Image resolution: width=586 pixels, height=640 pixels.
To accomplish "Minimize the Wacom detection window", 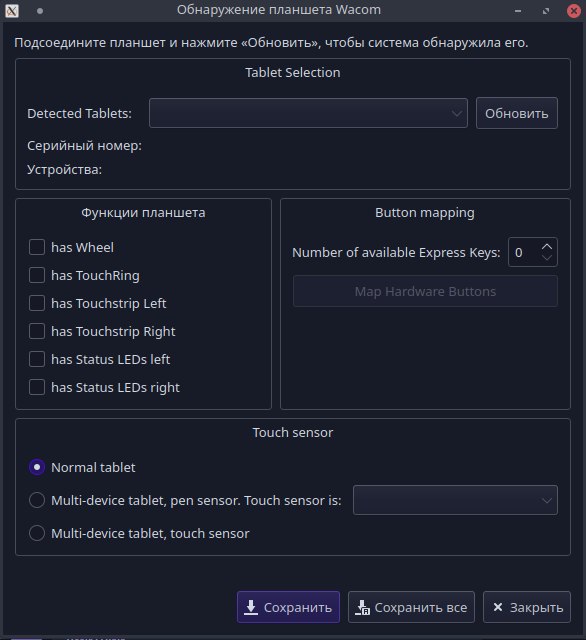I will pyautogui.click(x=518, y=11).
